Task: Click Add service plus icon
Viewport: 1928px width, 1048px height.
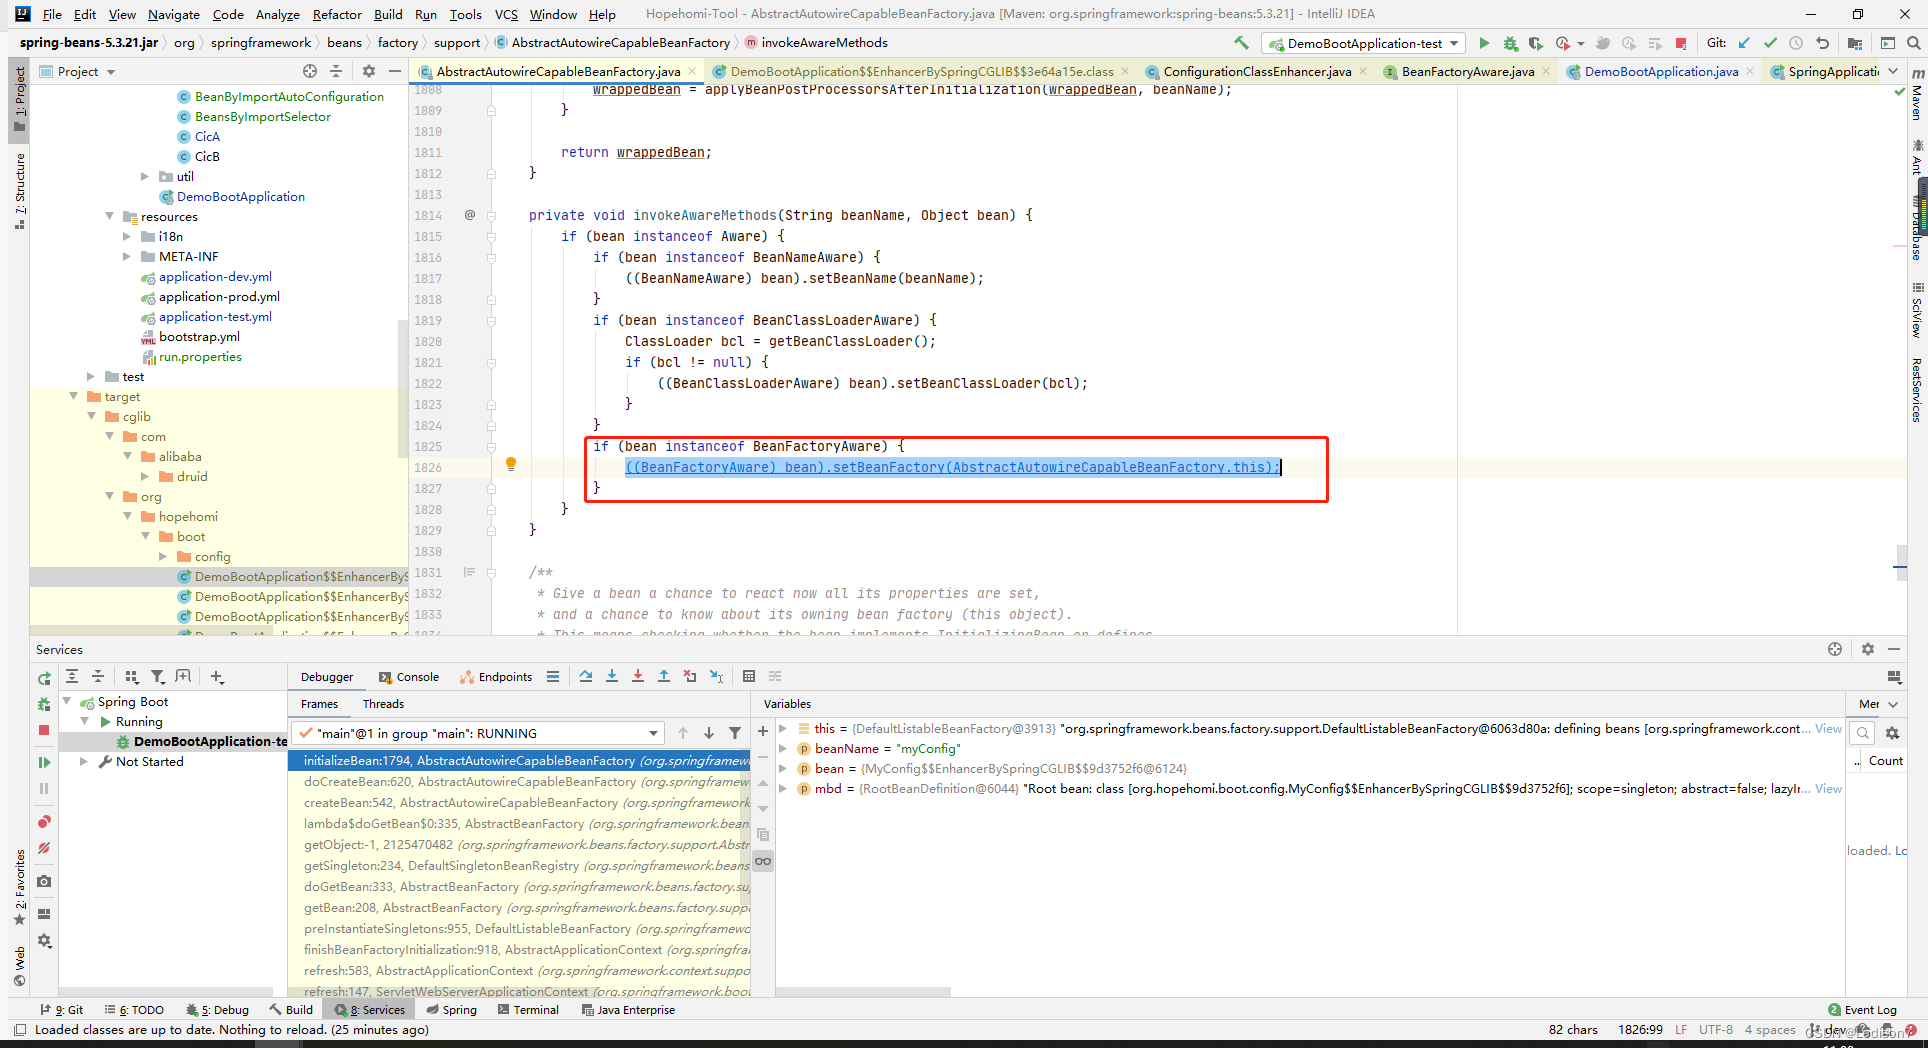Action: point(217,677)
